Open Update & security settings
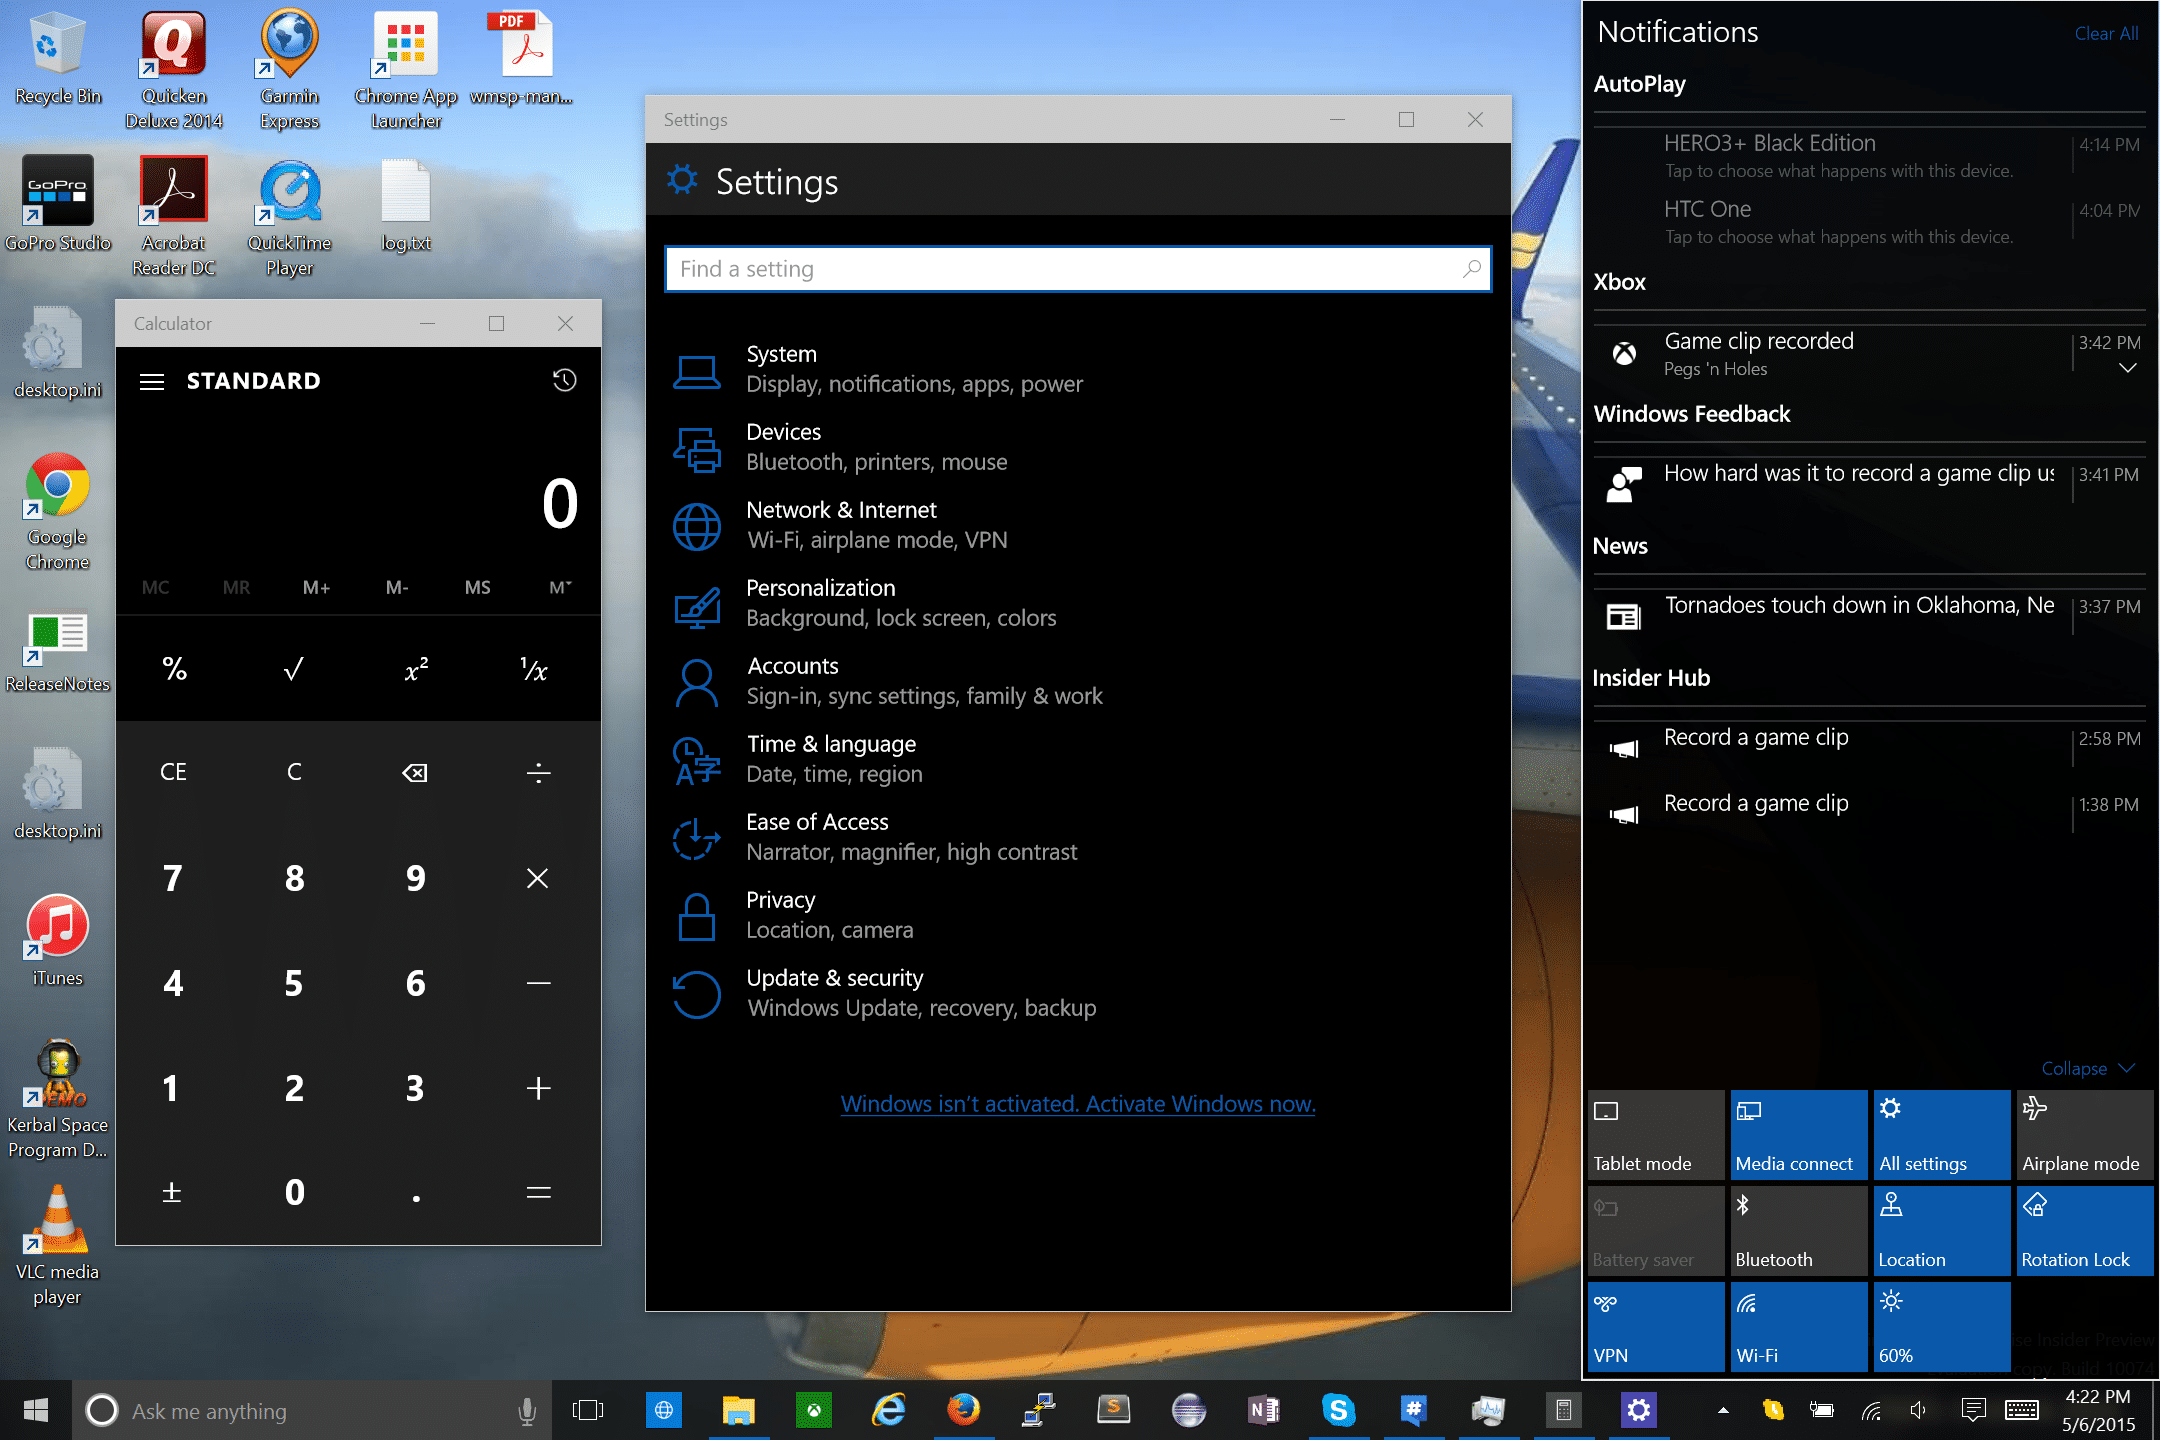Viewport: 2160px width, 1440px height. point(1078,993)
